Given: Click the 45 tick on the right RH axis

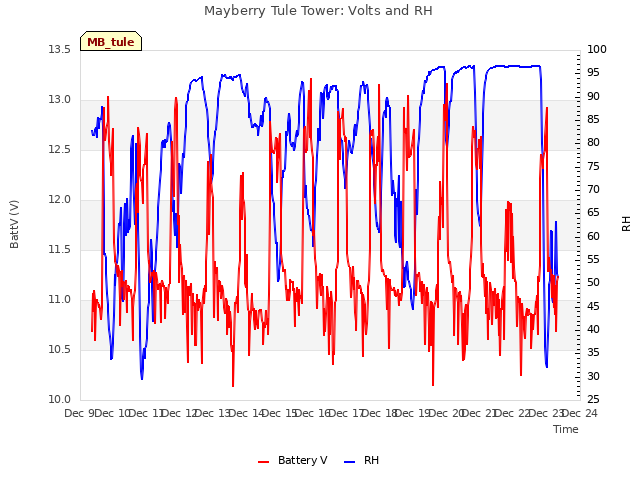Looking at the screenshot, I should pos(593,307).
